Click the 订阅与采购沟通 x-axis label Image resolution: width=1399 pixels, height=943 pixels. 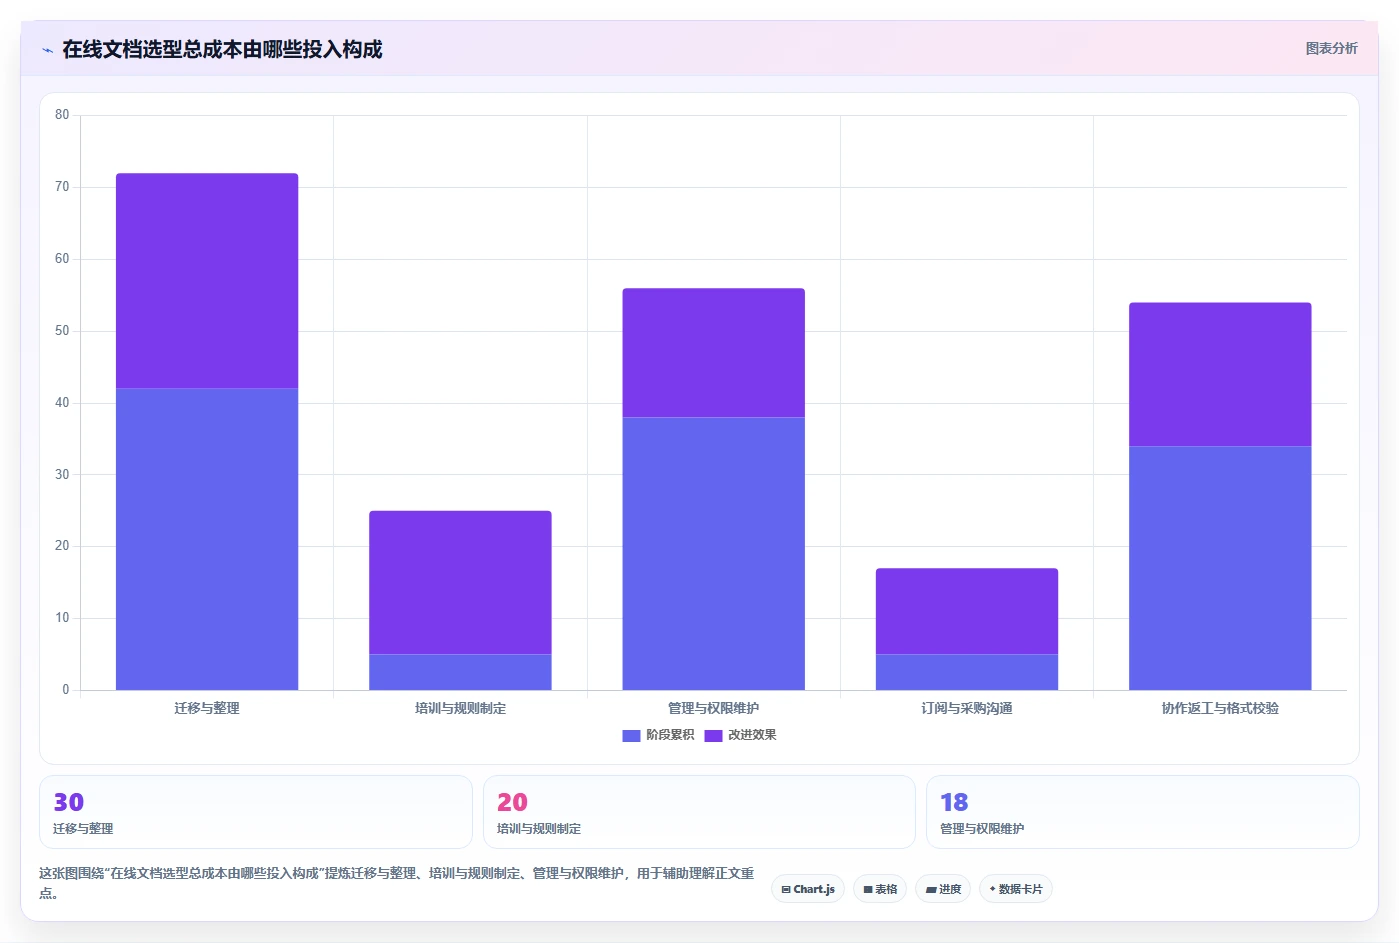[967, 708]
